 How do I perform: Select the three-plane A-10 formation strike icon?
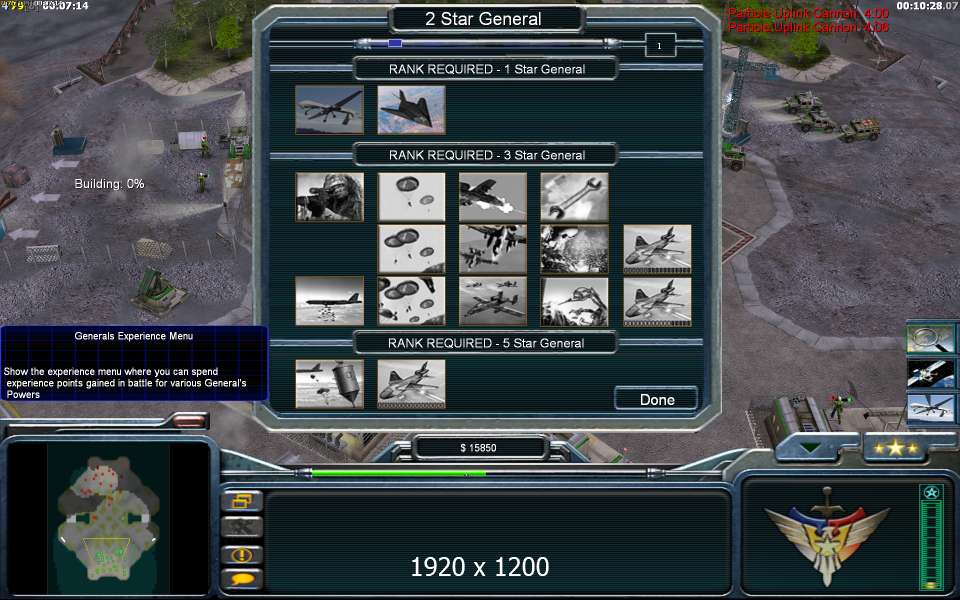(x=493, y=301)
